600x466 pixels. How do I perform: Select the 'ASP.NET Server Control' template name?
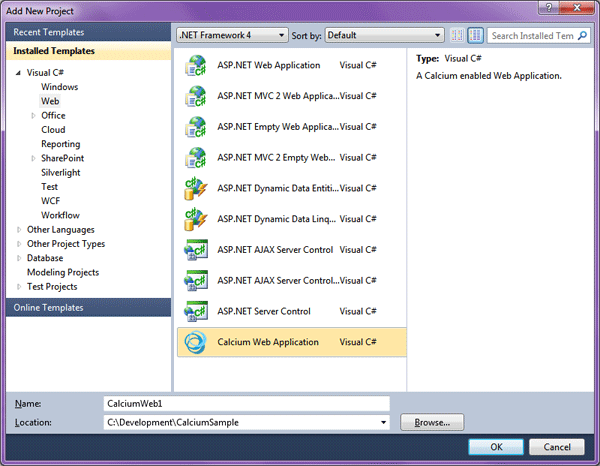point(264,311)
